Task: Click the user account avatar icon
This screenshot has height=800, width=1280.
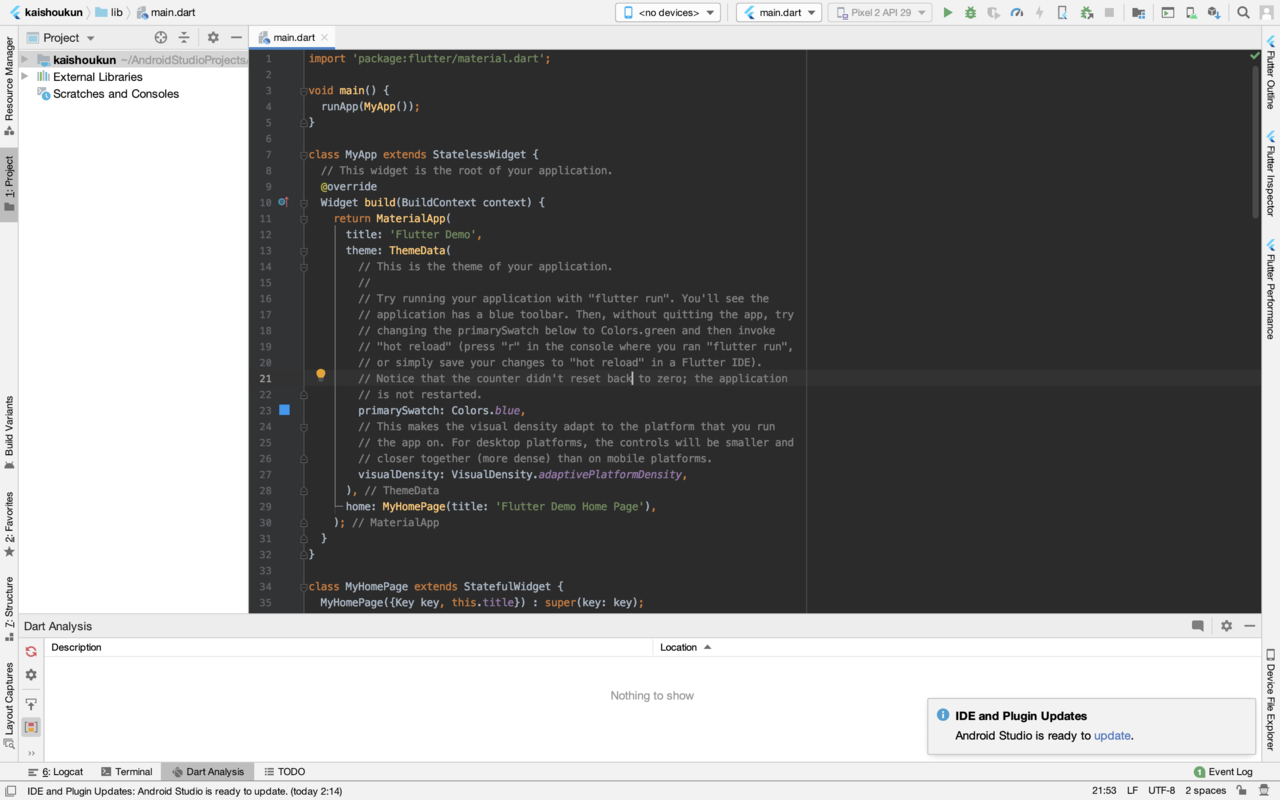Action: [x=1266, y=13]
